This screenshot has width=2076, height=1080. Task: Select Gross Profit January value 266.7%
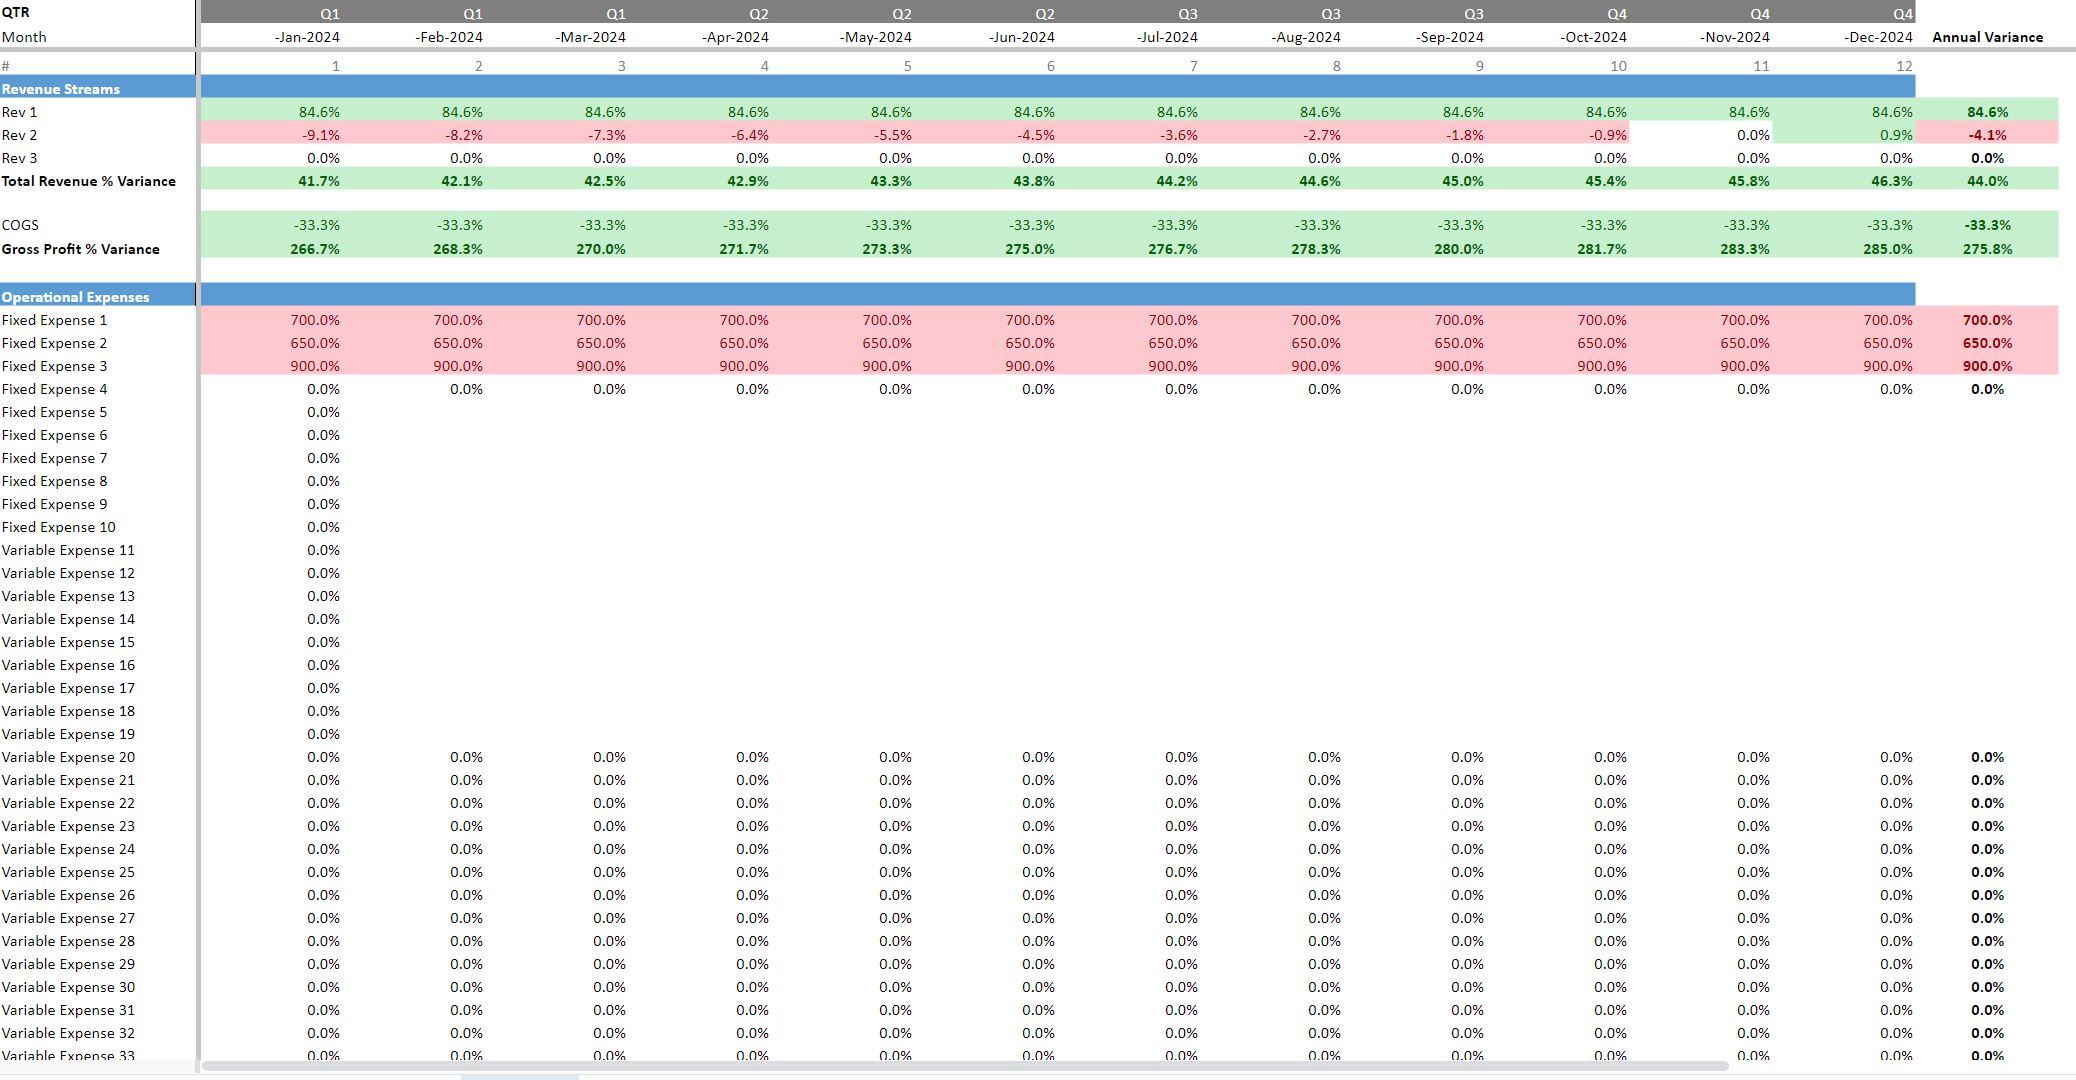coord(315,249)
